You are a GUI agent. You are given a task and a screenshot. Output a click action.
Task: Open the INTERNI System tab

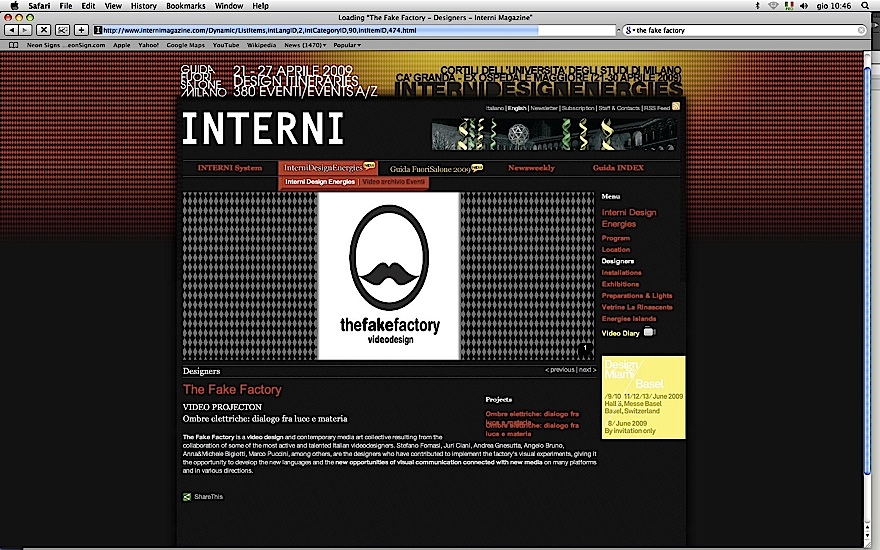(x=229, y=168)
